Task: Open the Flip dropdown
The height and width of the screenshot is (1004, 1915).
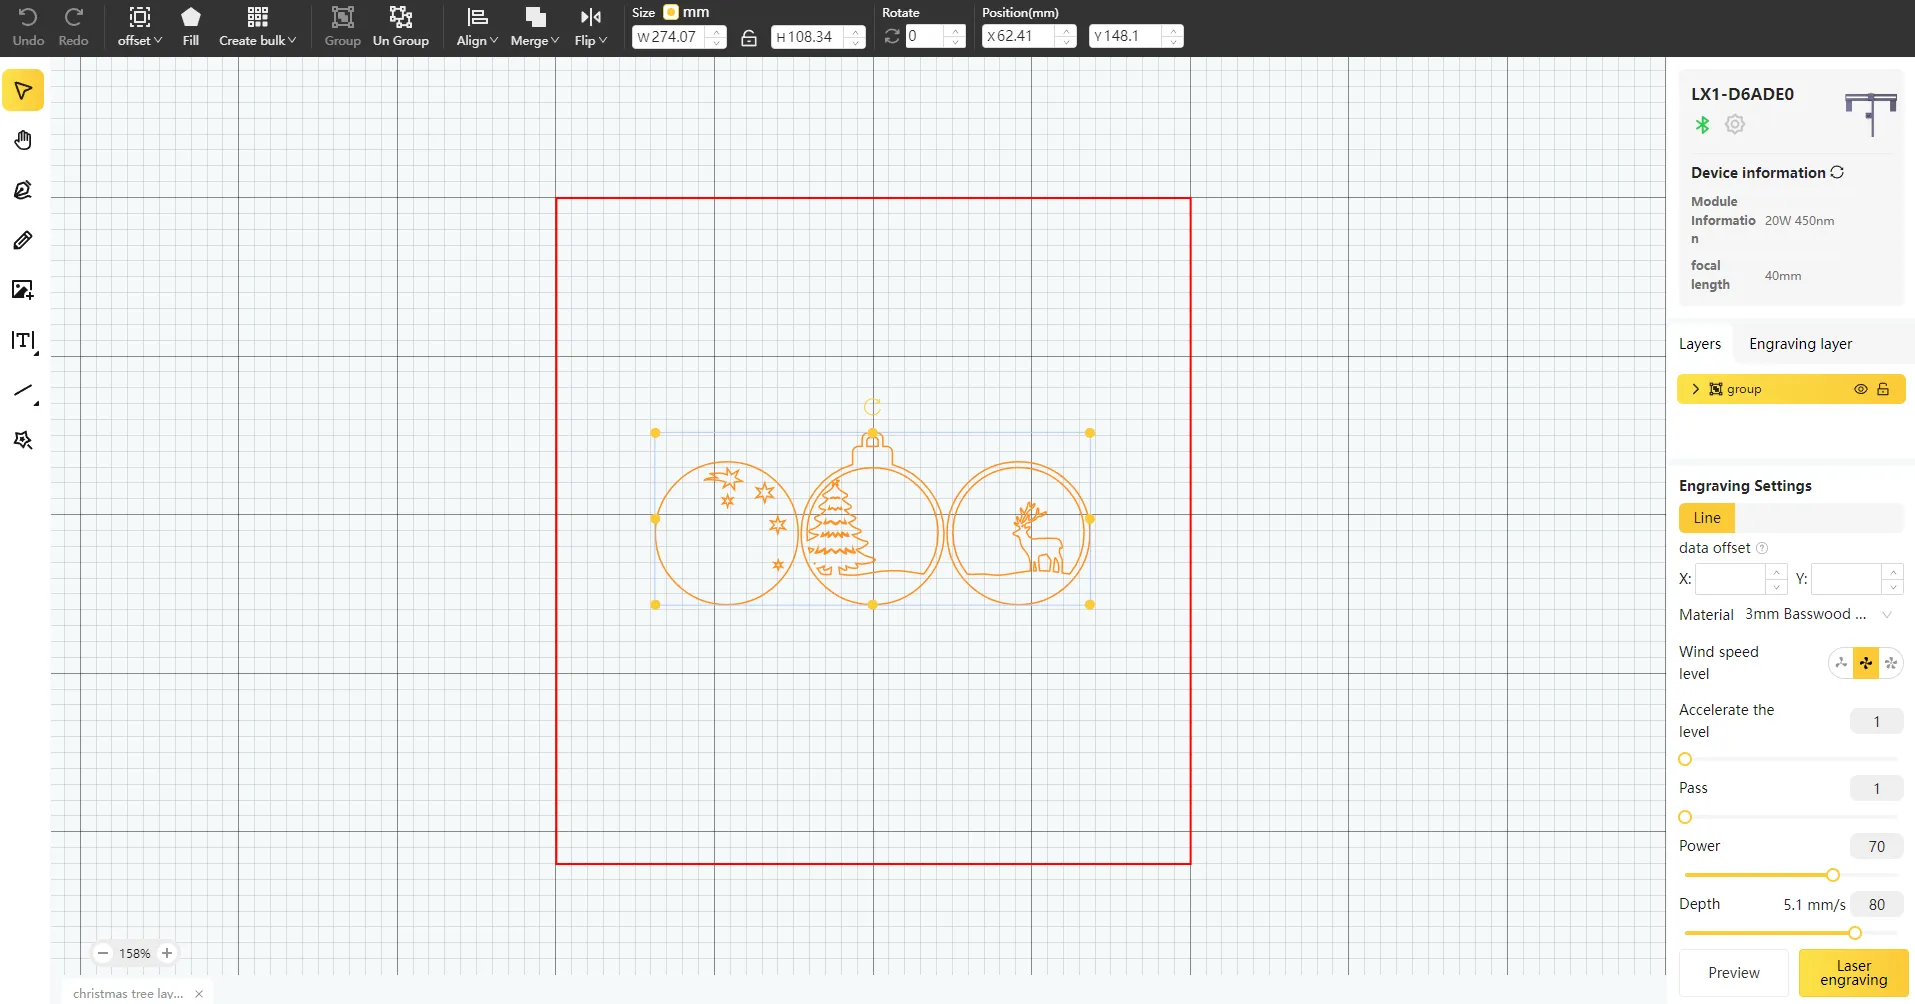Action: coord(591,27)
